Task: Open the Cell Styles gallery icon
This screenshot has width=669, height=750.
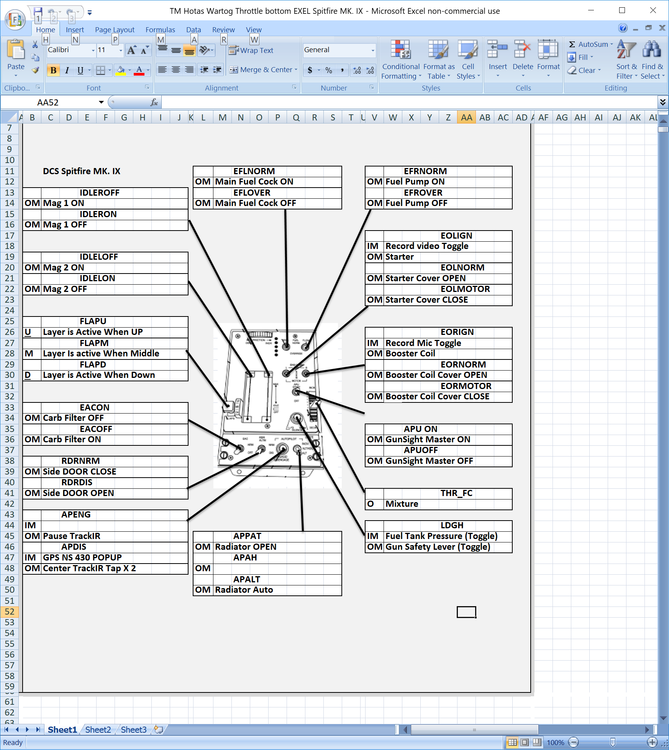Action: coord(467,50)
